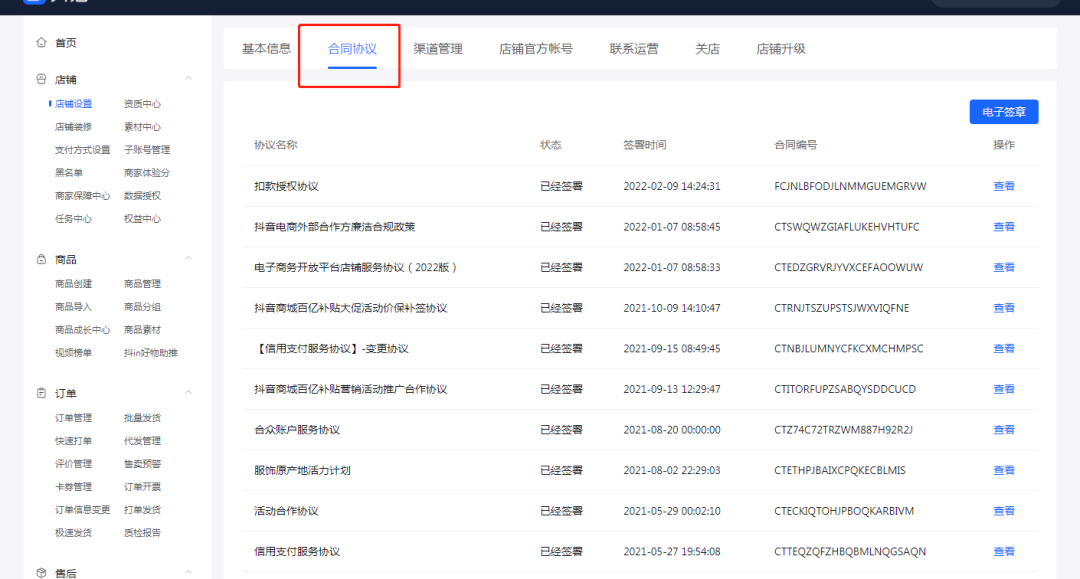
Task: View the 服饰原产地活力计划 agreement
Action: tap(1004, 470)
